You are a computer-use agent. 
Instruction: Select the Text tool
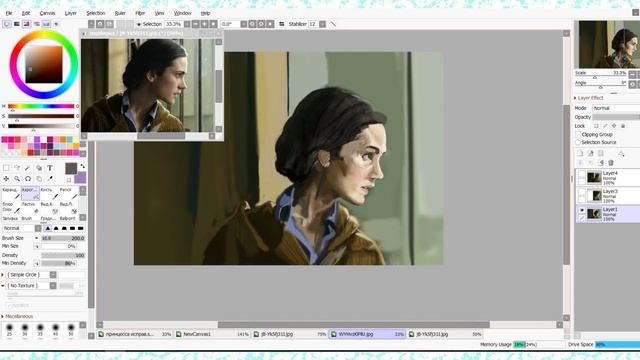click(49, 168)
